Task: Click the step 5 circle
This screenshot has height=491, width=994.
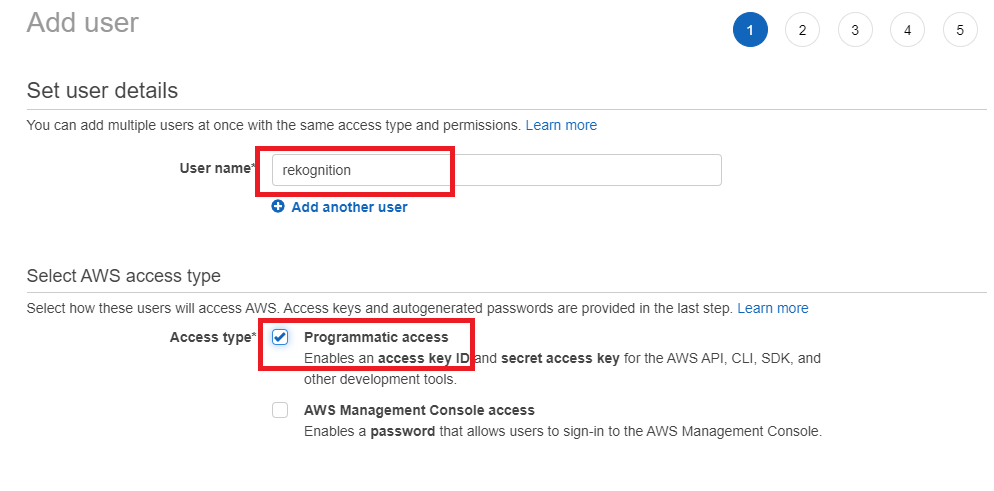Action: coord(960,30)
